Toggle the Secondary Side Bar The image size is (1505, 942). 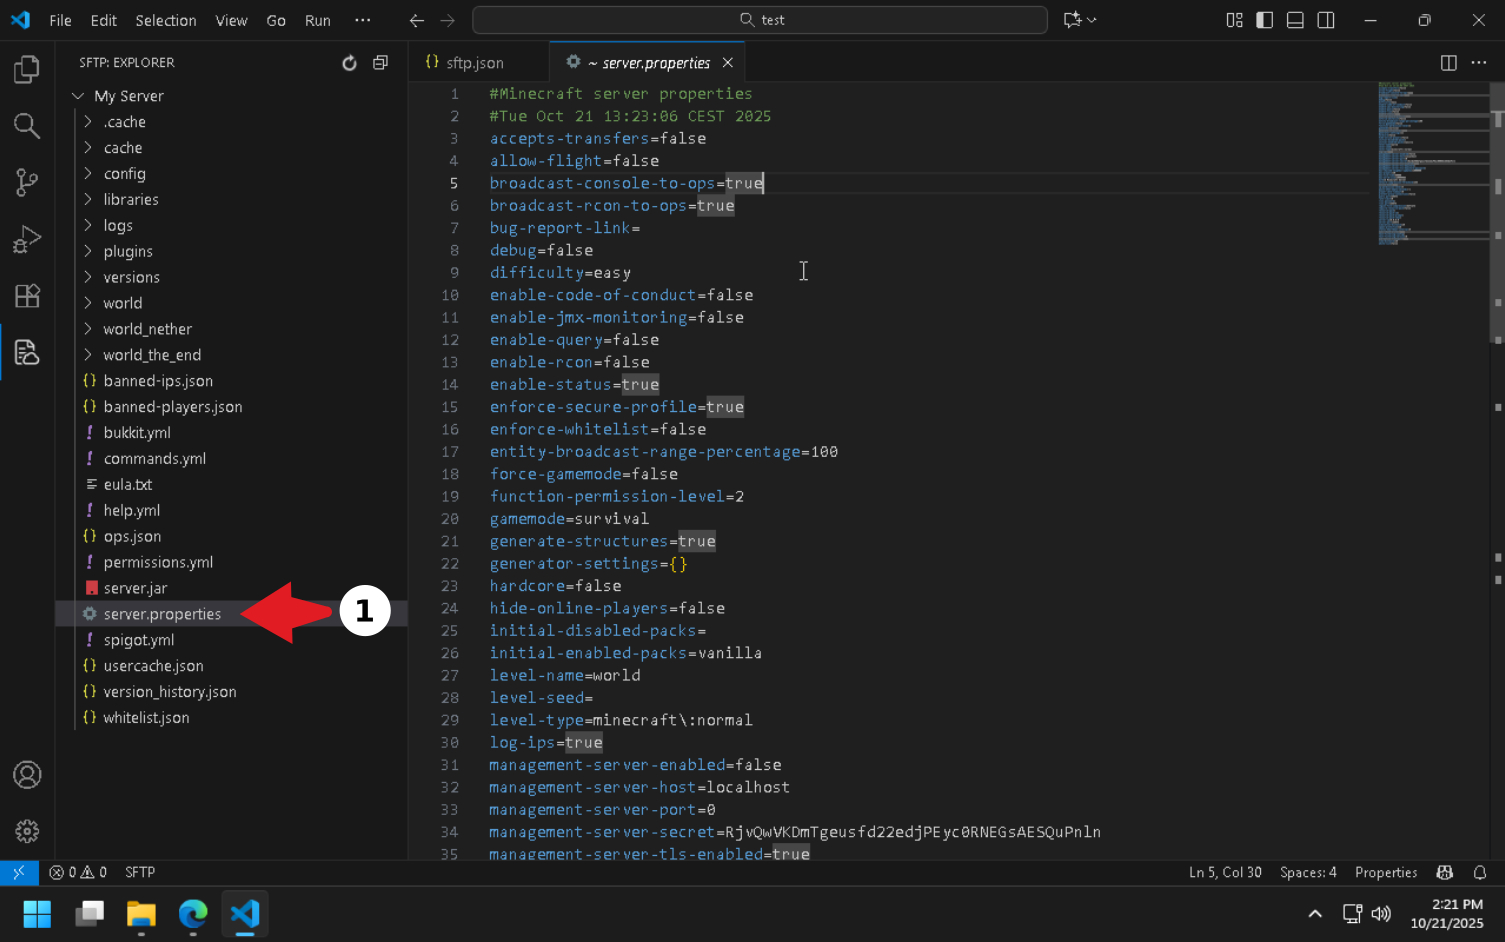1325,20
